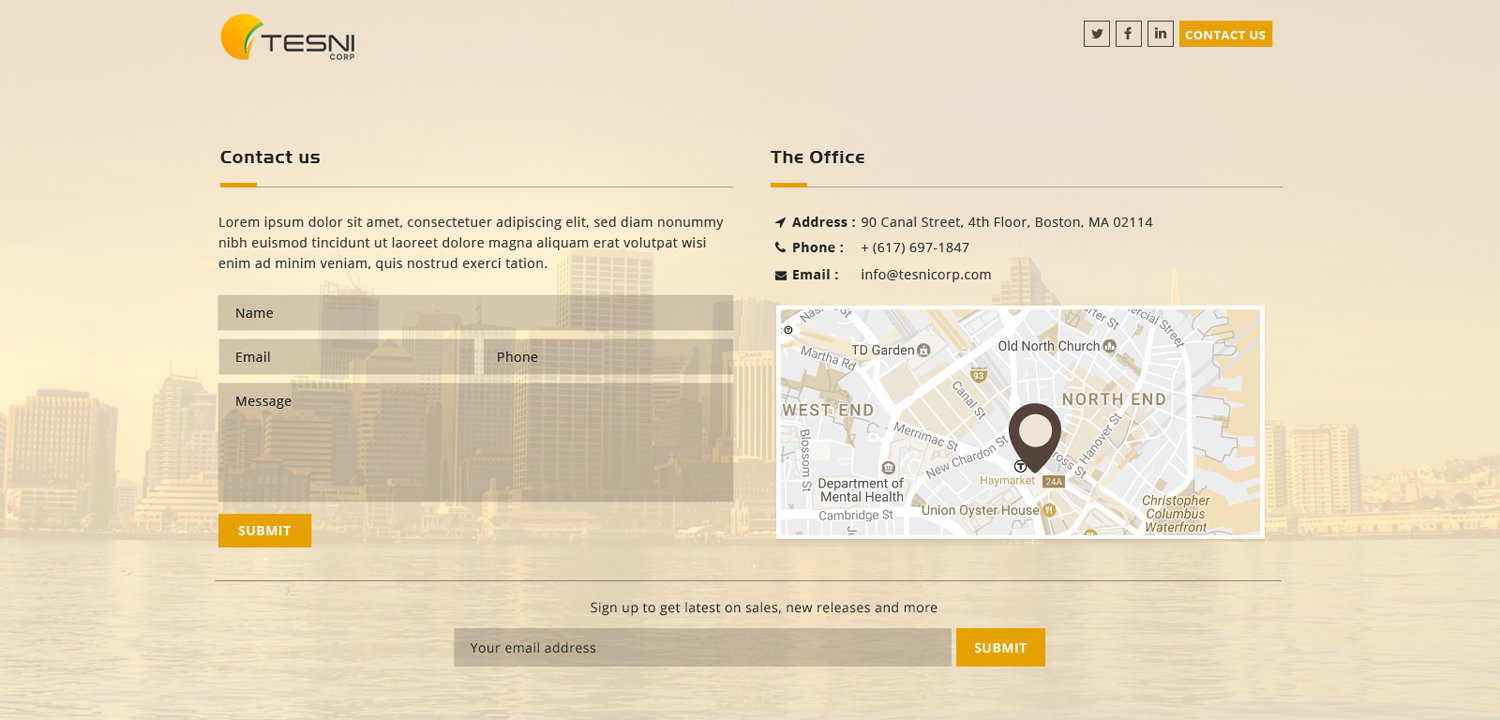Click the Union Oyster House restaurant marker
Image resolution: width=1500 pixels, height=720 pixels.
click(x=1049, y=510)
